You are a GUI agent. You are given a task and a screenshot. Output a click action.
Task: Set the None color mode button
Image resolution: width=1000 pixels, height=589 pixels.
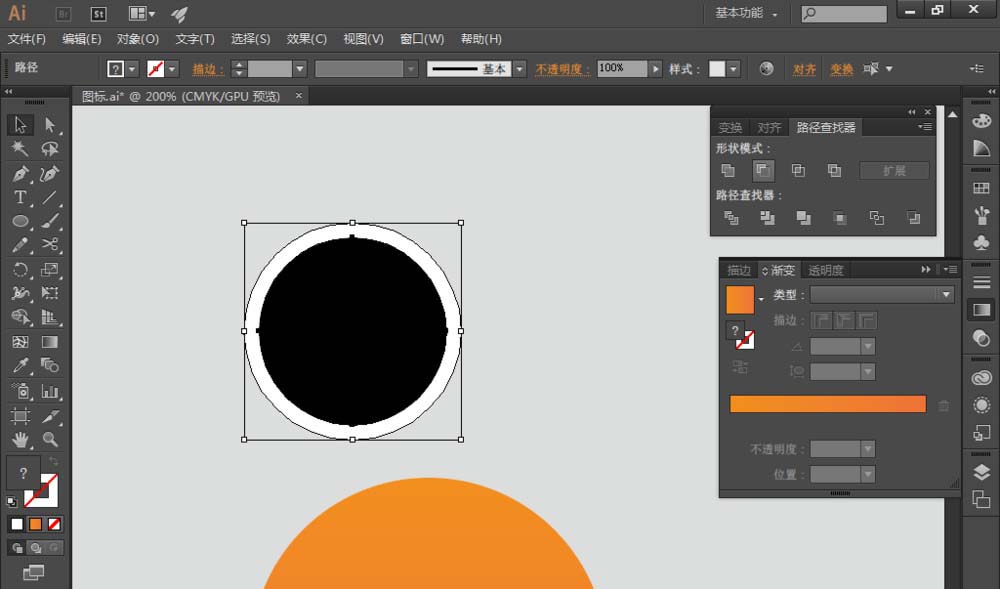point(54,524)
